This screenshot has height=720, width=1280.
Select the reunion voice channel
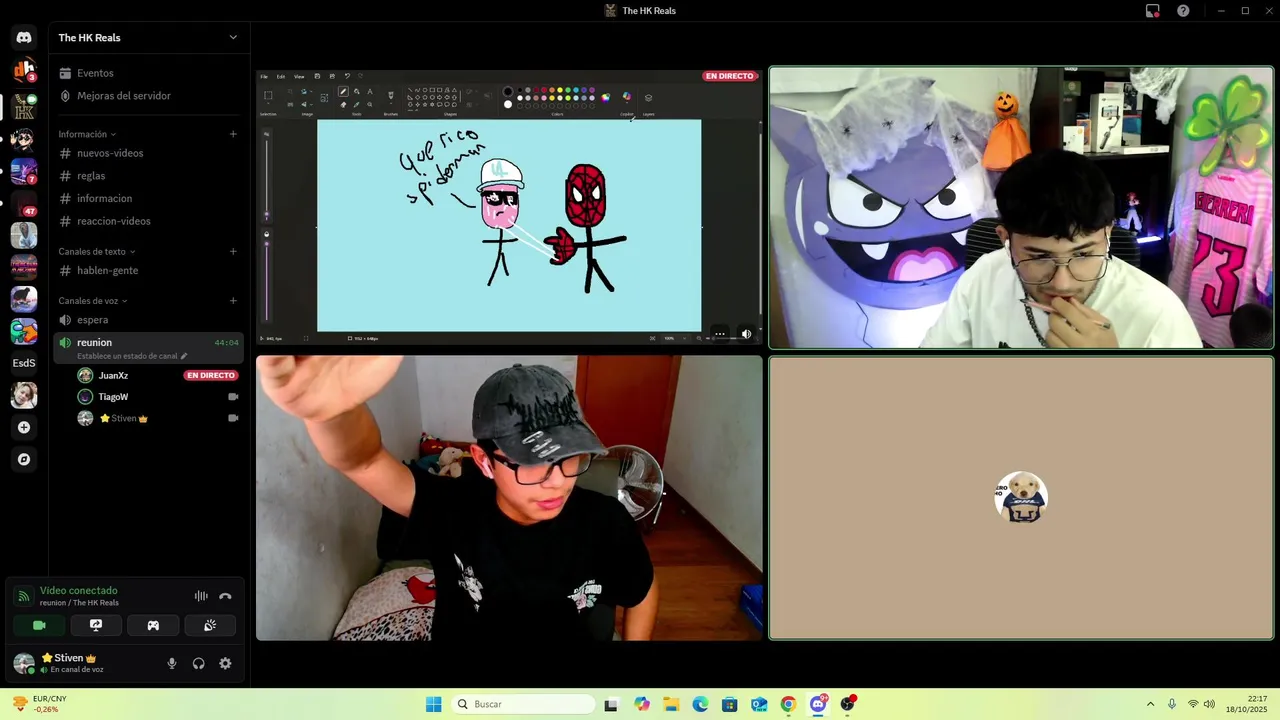click(148, 347)
